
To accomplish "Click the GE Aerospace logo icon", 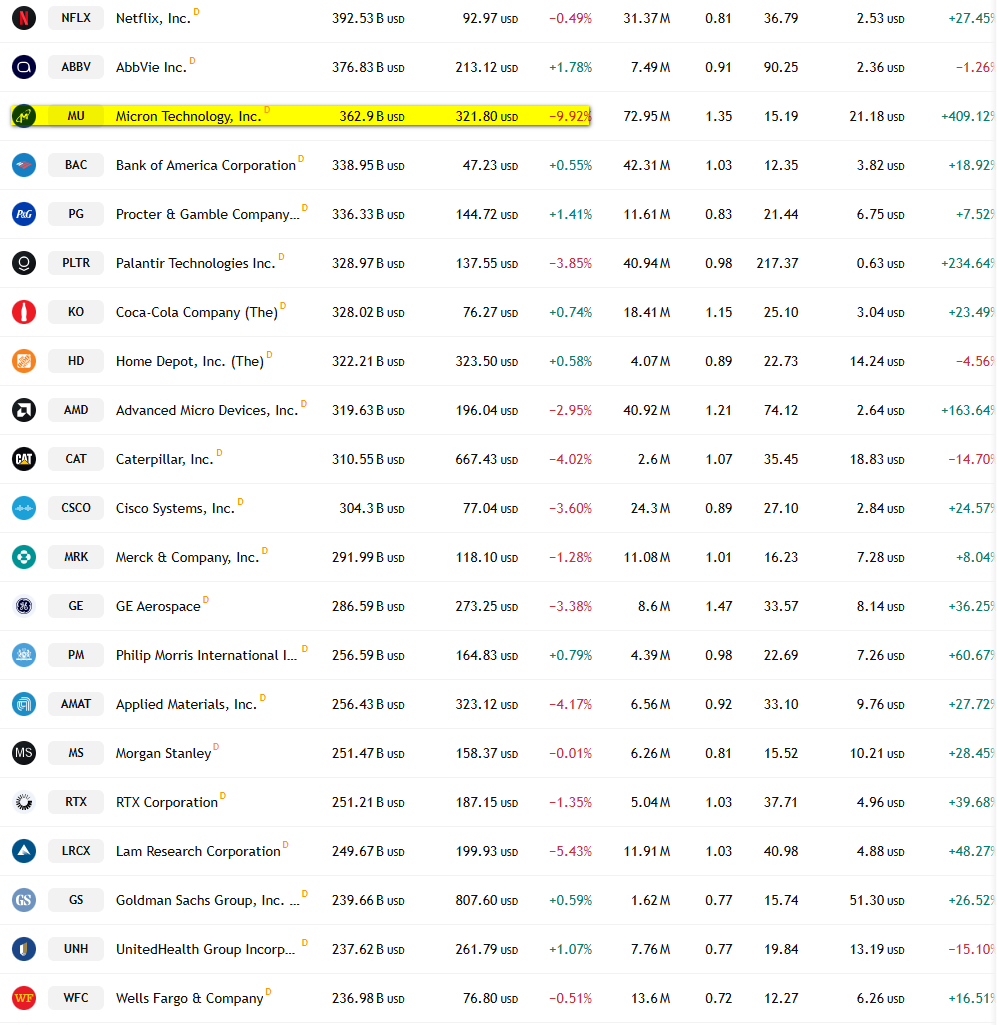I will click(x=24, y=606).
